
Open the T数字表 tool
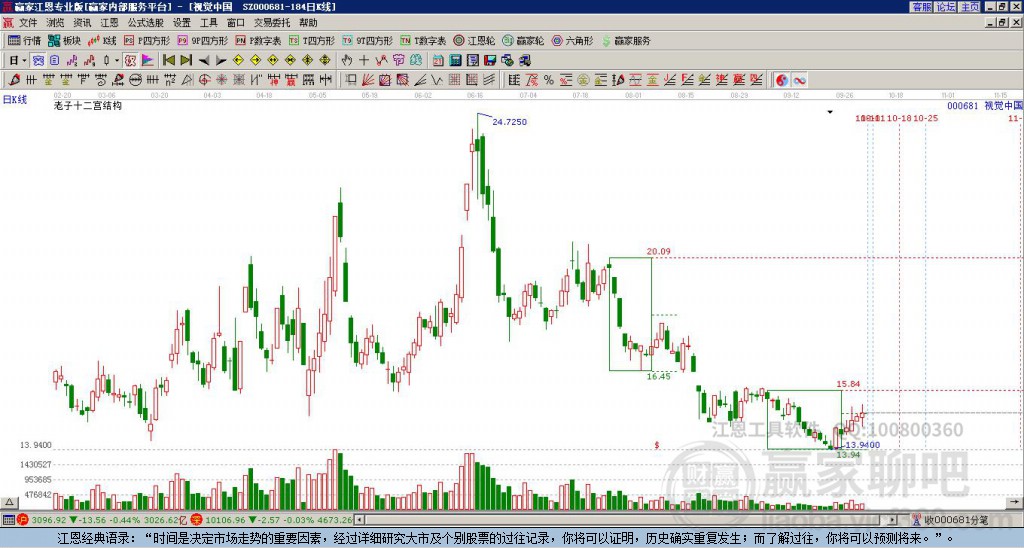(x=423, y=40)
